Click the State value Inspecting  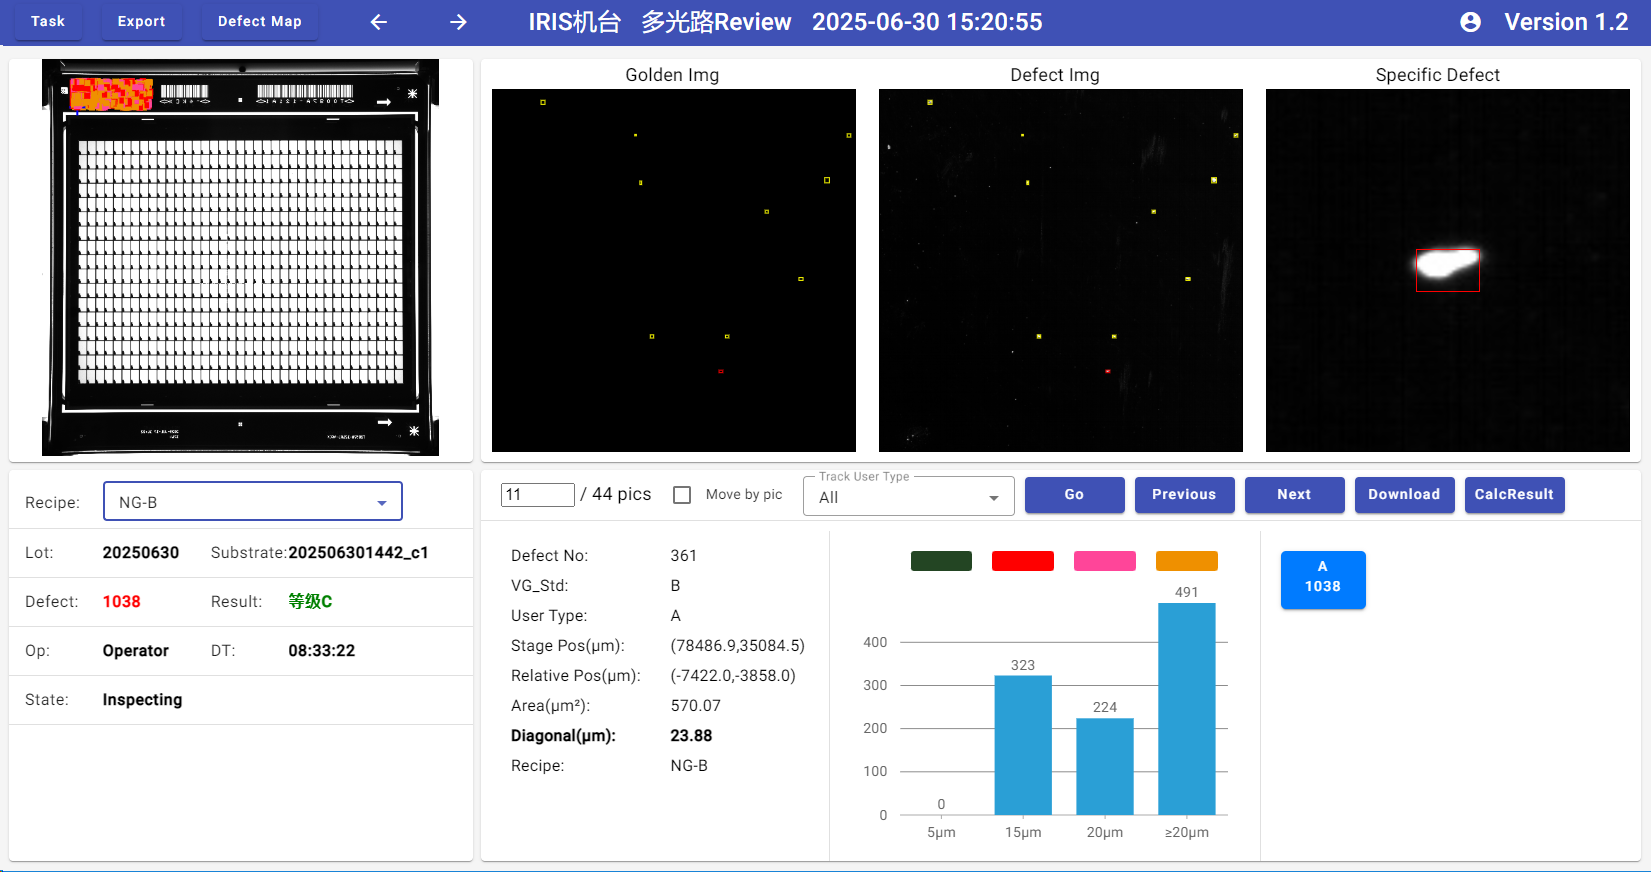point(142,700)
